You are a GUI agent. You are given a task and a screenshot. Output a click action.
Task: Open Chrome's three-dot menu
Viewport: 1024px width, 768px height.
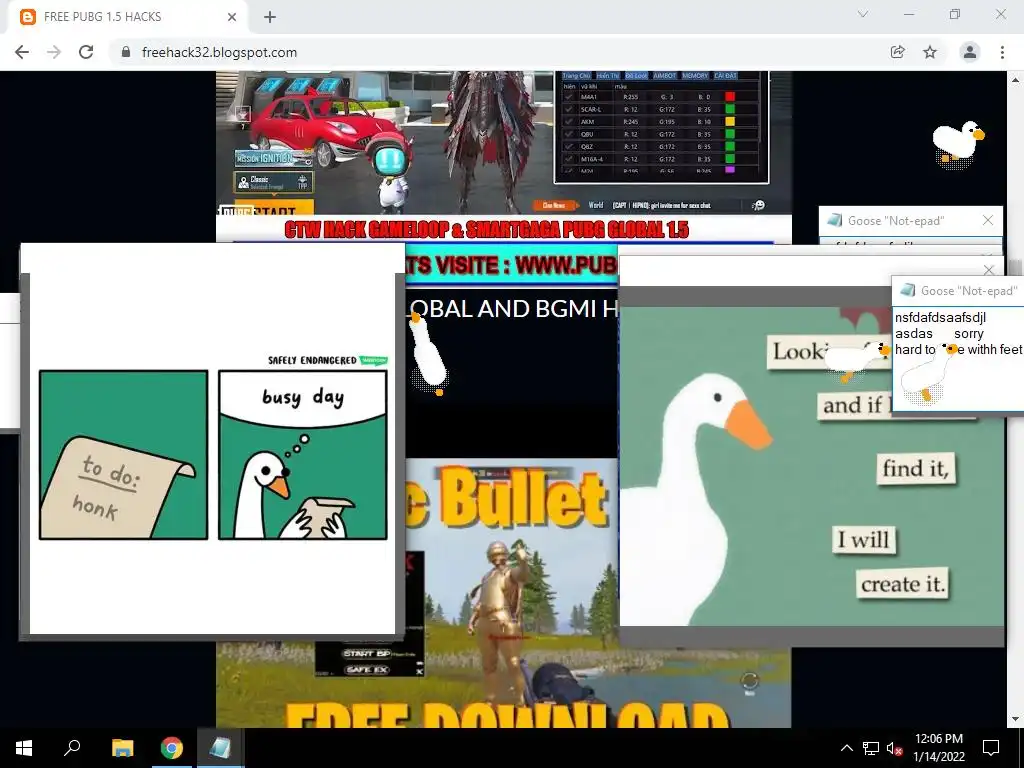point(1002,52)
